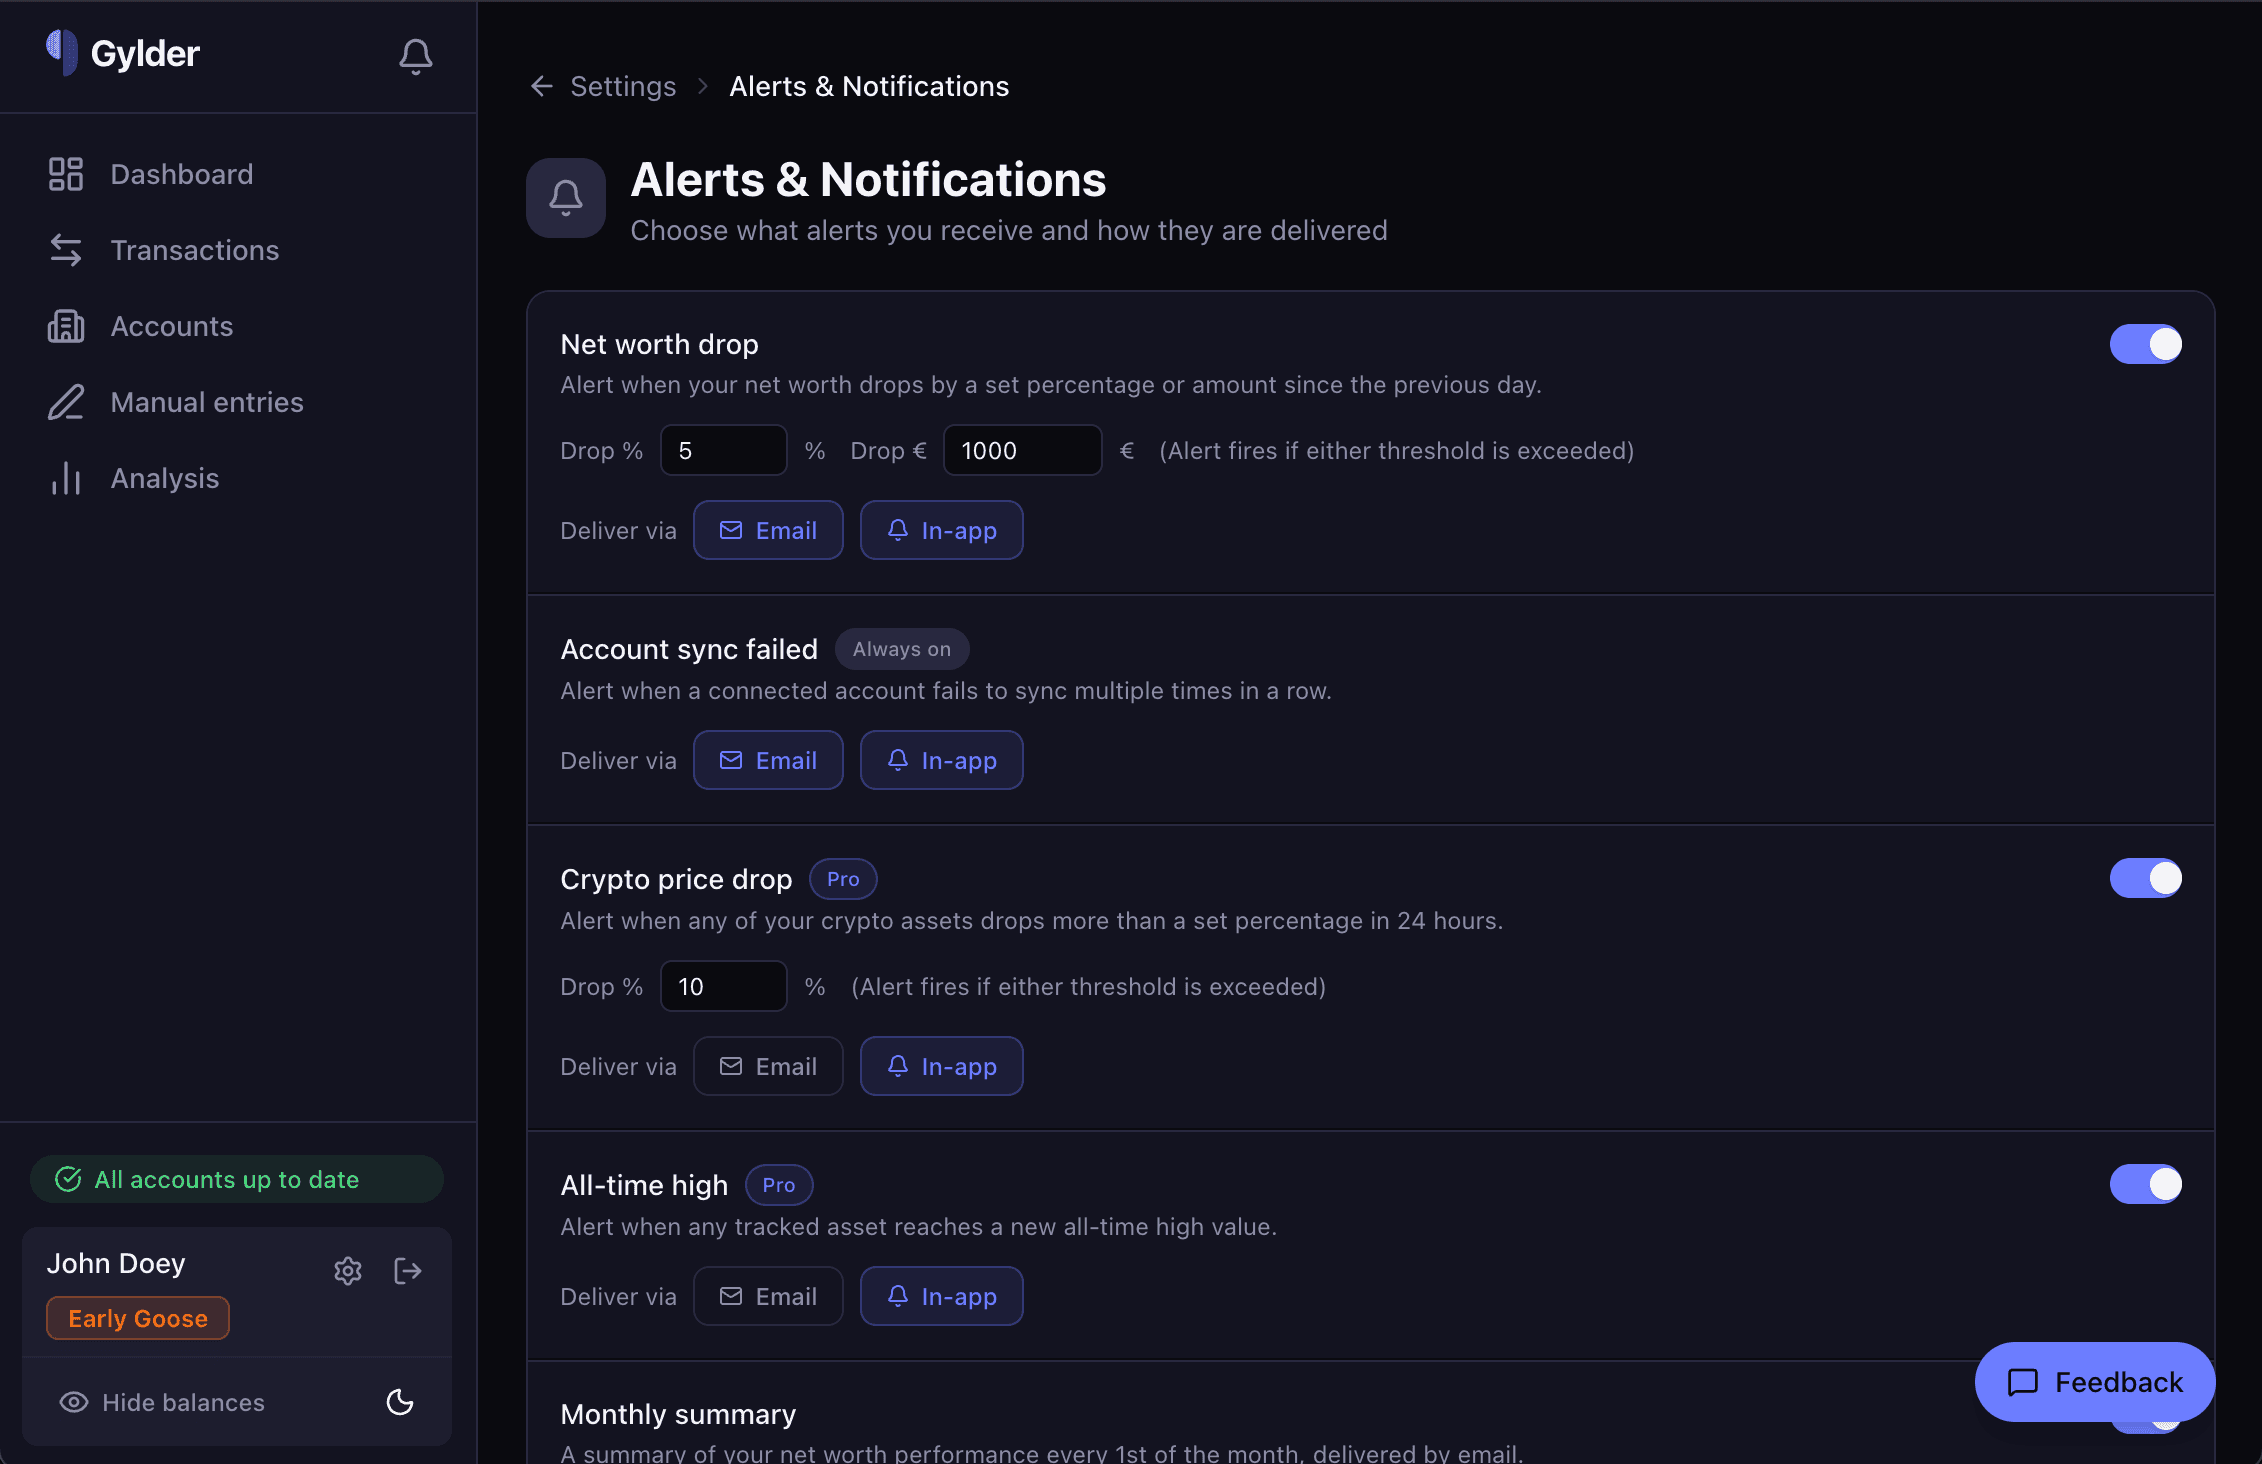Select the Dashboard icon in the sidebar
This screenshot has height=1464, width=2262.
[66, 173]
